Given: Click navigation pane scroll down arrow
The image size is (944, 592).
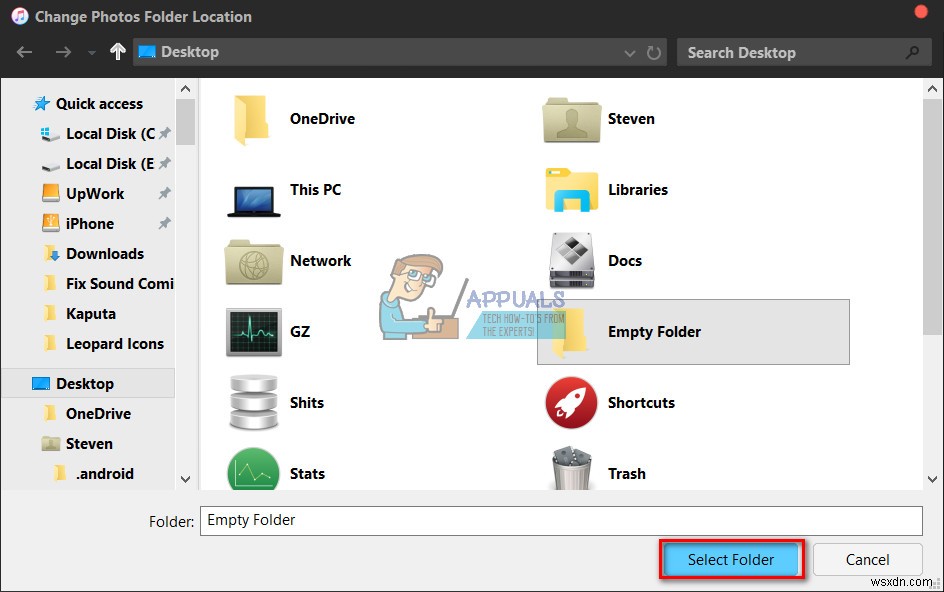Looking at the screenshot, I should click(185, 479).
